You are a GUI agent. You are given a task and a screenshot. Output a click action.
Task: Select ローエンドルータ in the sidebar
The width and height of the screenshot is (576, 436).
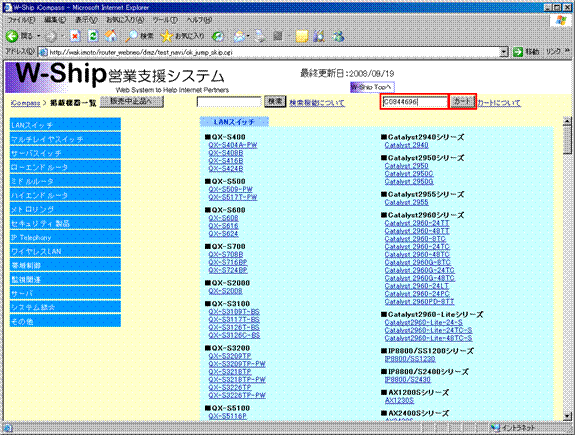point(65,167)
